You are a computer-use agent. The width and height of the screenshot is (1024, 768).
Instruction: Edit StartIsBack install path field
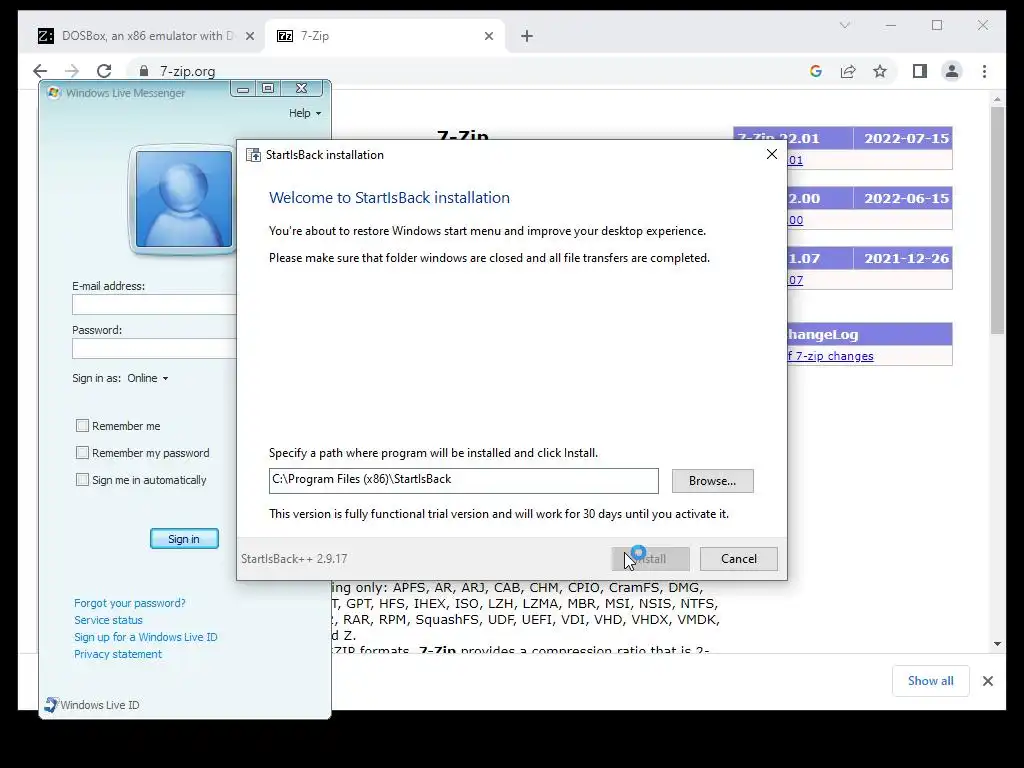tap(464, 481)
